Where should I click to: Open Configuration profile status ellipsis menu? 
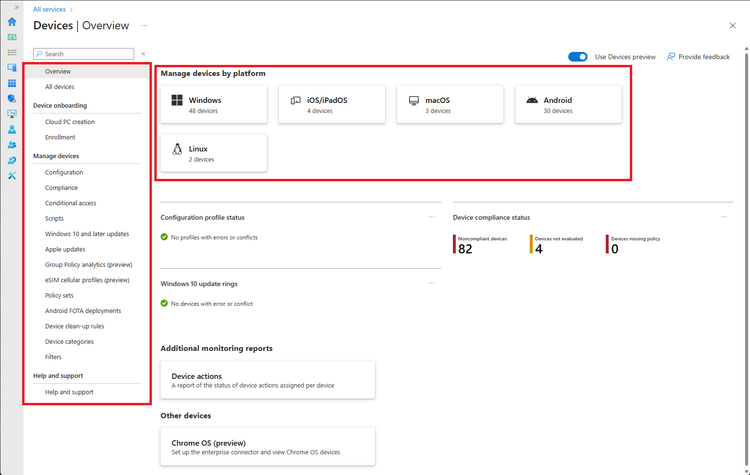(x=431, y=217)
